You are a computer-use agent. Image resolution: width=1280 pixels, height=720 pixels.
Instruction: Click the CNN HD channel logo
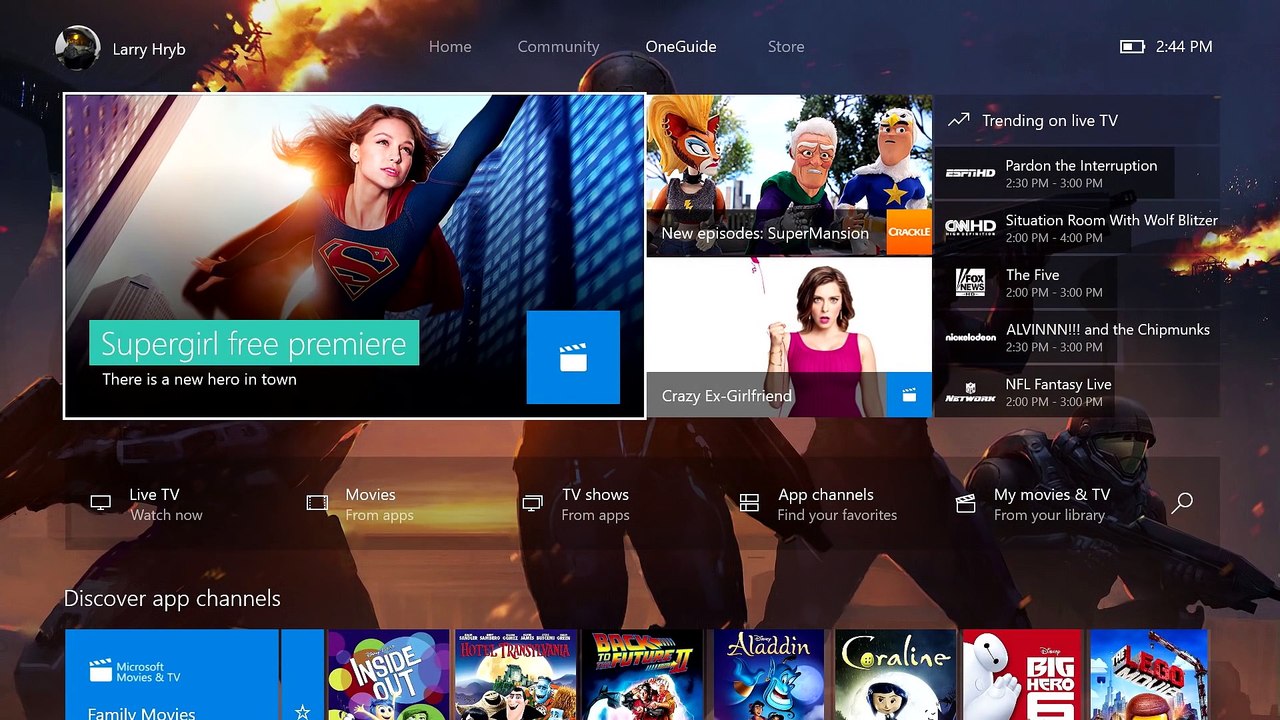(x=971, y=228)
